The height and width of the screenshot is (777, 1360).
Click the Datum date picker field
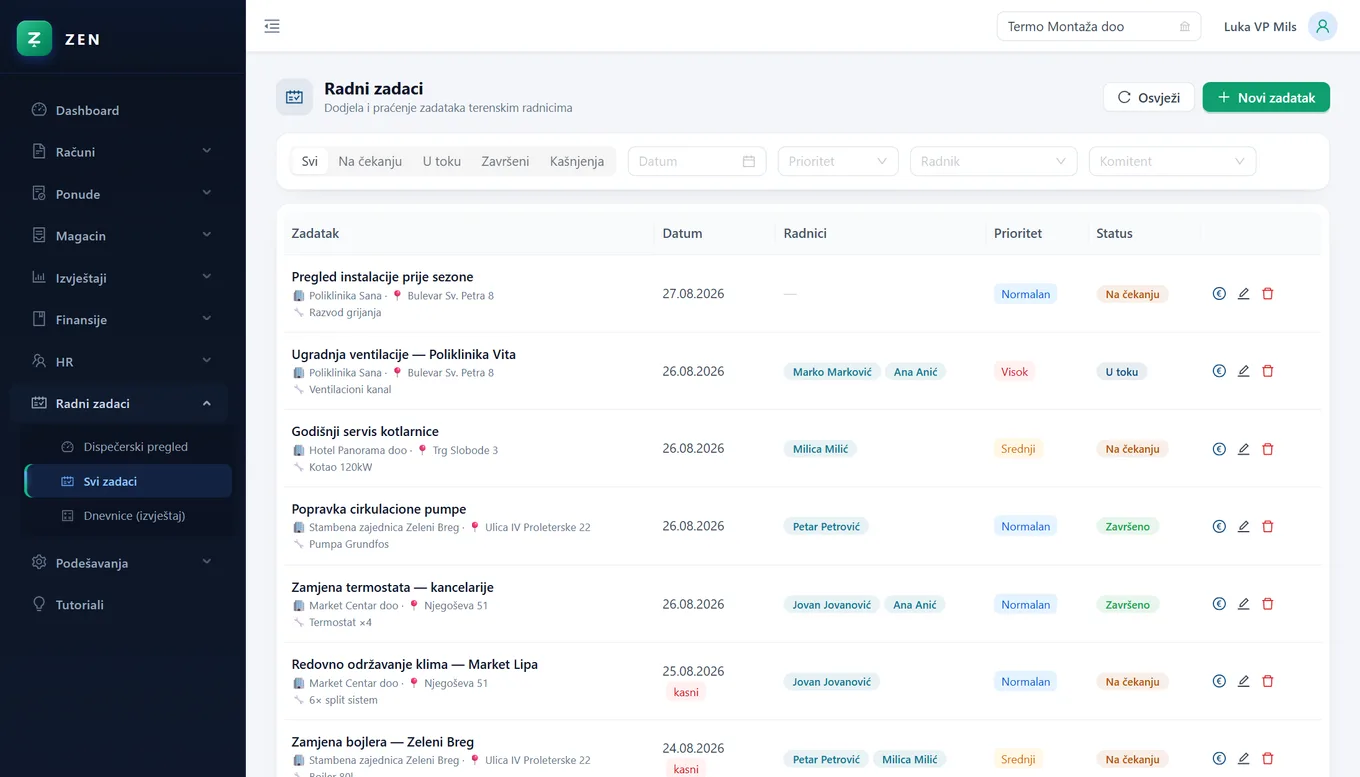[x=697, y=161]
